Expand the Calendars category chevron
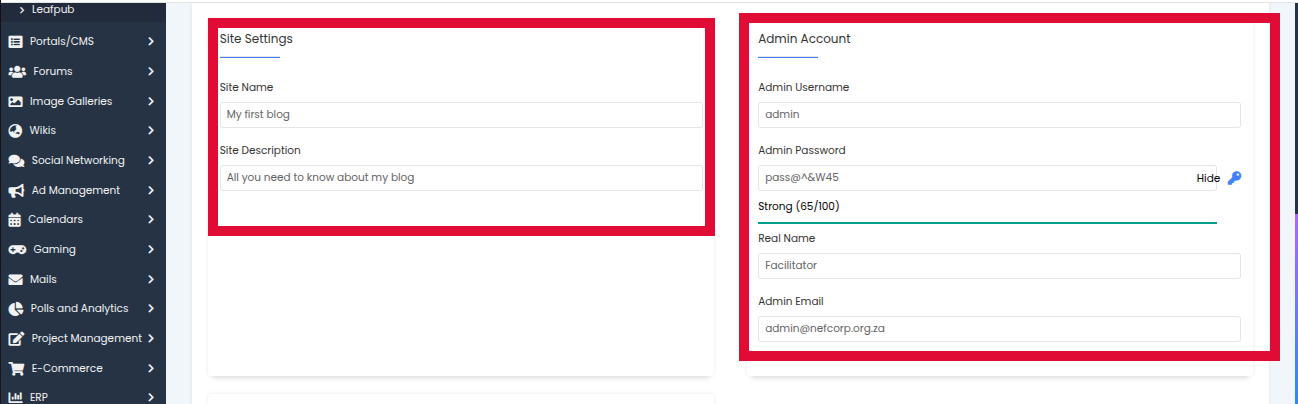Viewport: 1298px width, 404px height. pyautogui.click(x=150, y=220)
